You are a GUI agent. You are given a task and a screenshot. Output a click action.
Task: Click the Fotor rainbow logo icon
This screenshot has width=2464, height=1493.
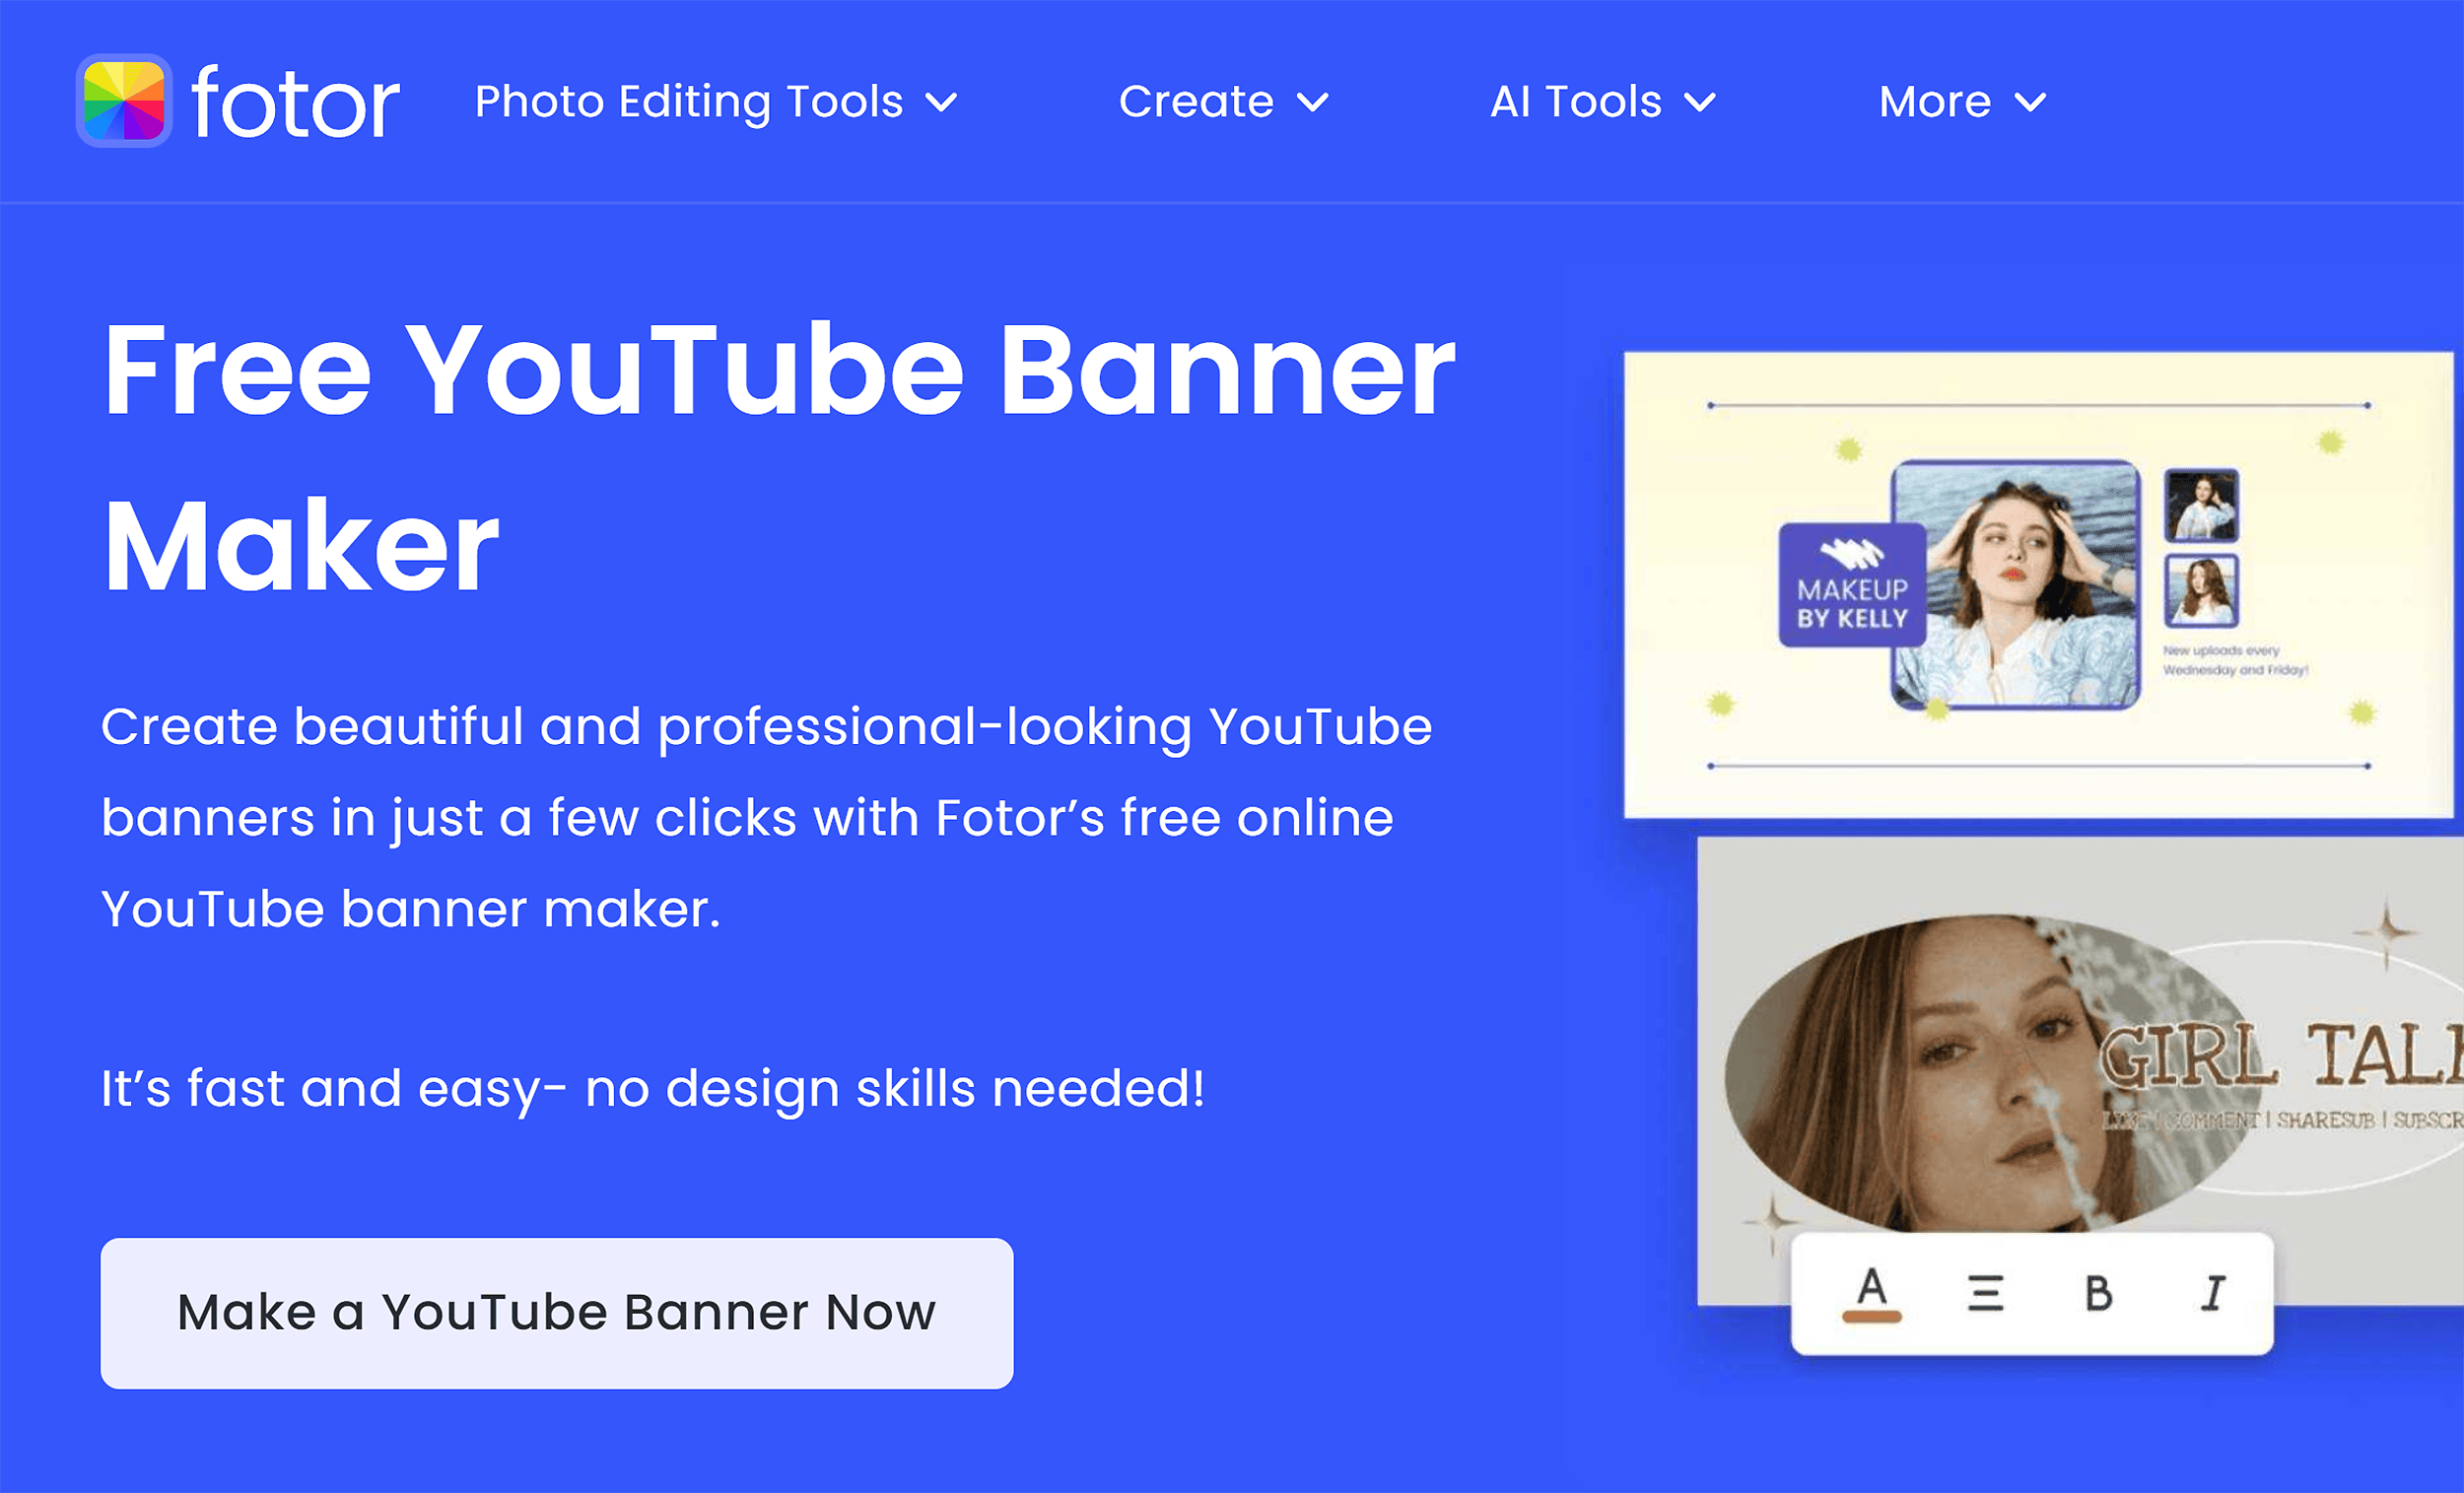click(x=124, y=101)
